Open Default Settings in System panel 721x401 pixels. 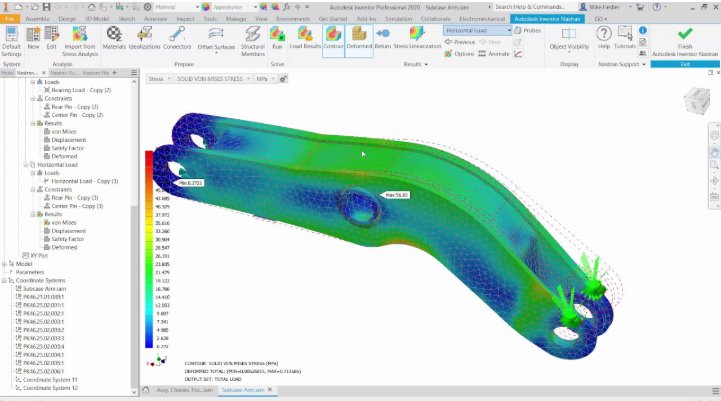11,41
